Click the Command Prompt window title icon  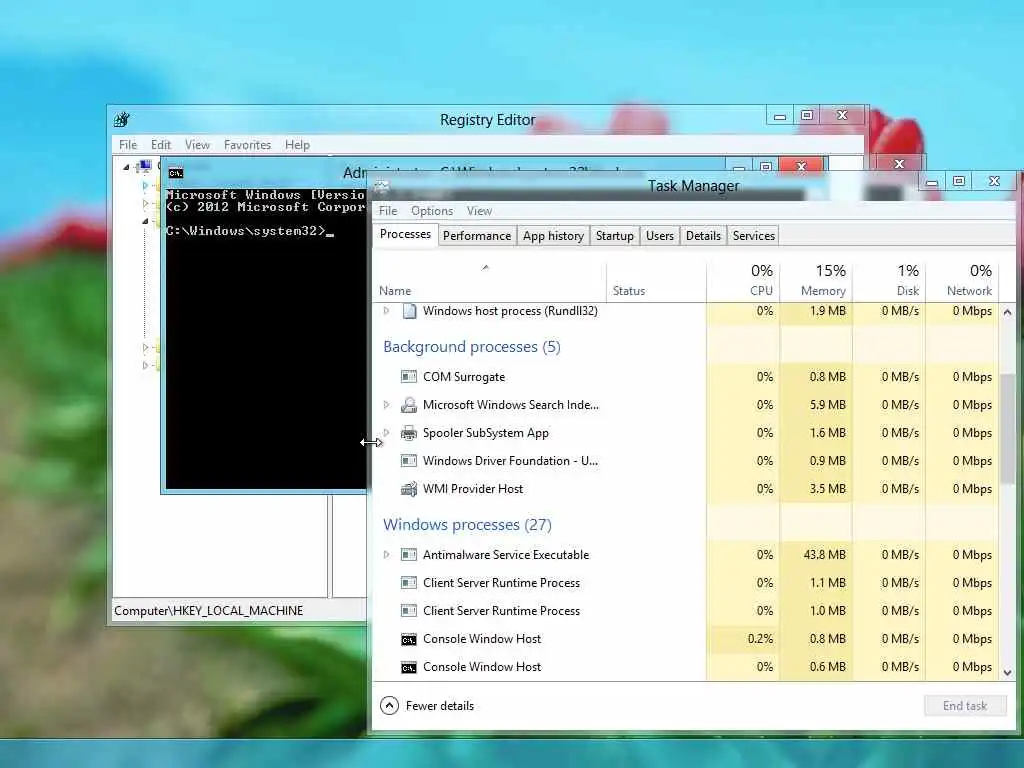pyautogui.click(x=176, y=172)
